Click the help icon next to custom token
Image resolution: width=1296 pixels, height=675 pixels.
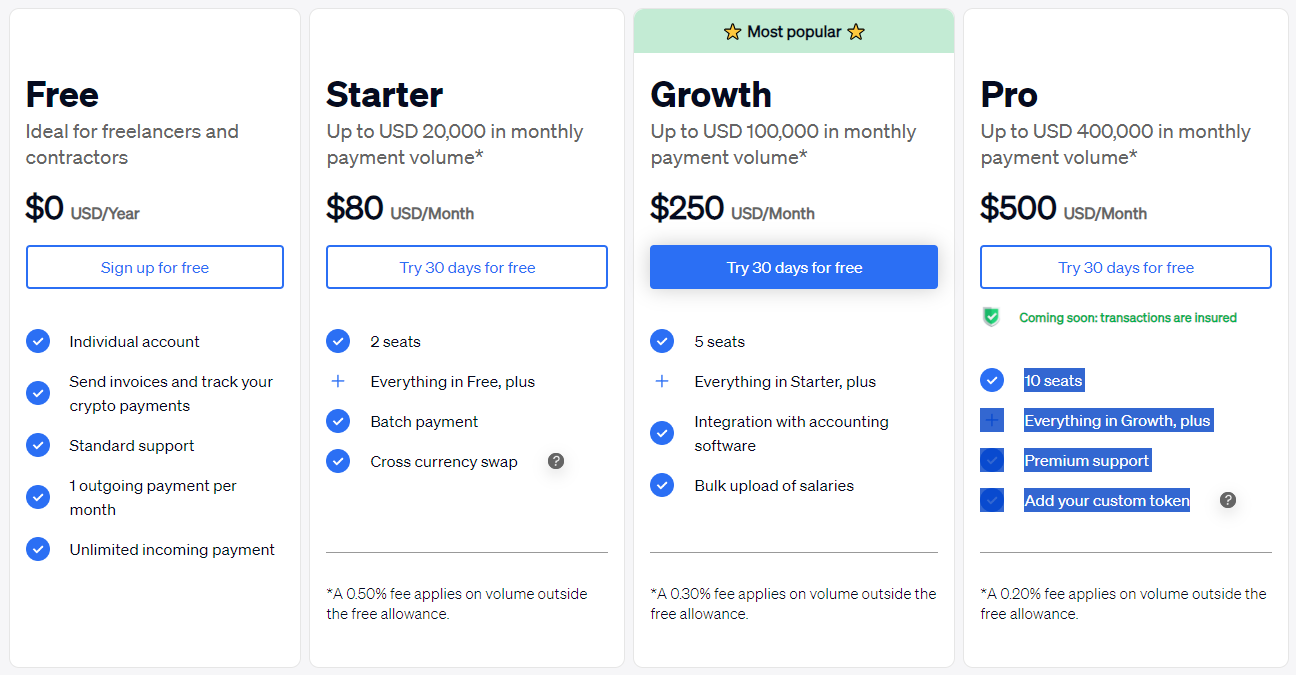pyautogui.click(x=1228, y=500)
